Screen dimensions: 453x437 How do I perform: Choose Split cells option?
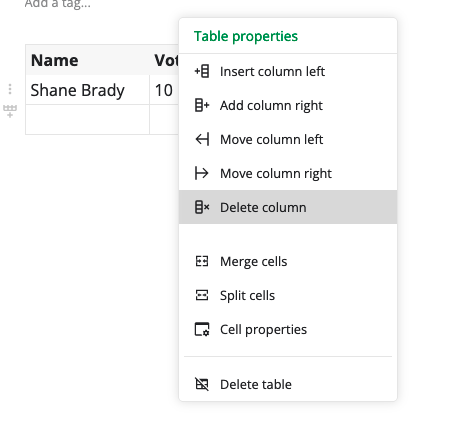(288, 295)
